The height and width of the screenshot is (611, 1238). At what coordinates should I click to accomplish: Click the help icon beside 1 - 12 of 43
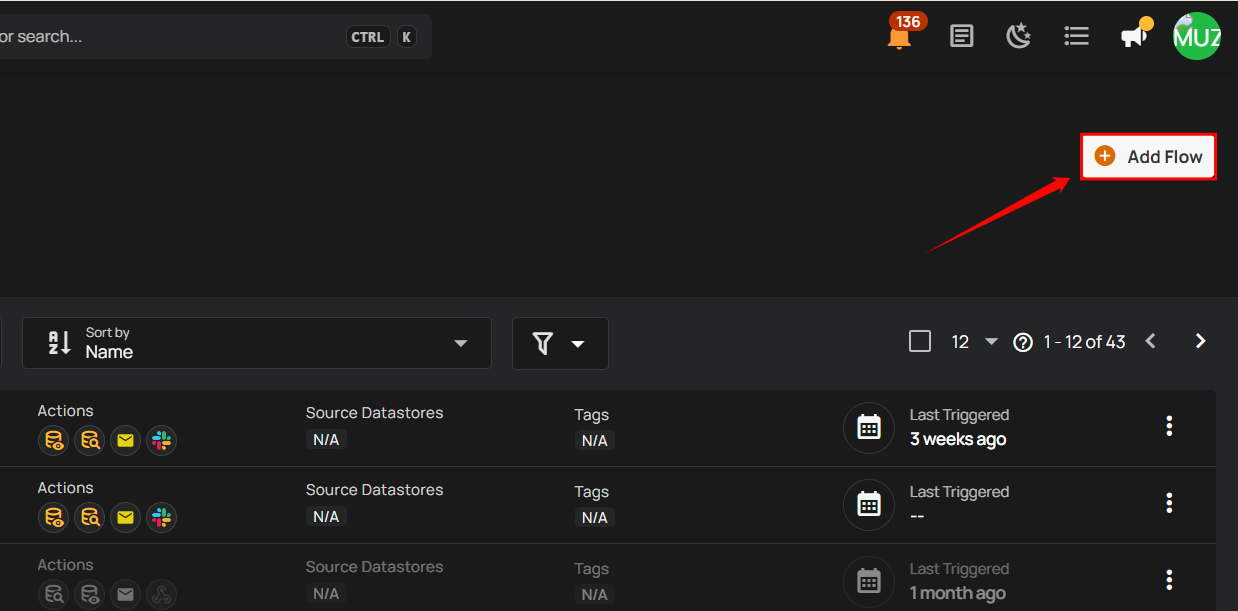[1022, 342]
